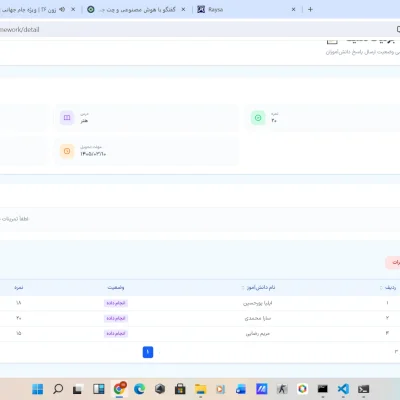
Task: Select pagination page 1 button
Action: pos(148,352)
